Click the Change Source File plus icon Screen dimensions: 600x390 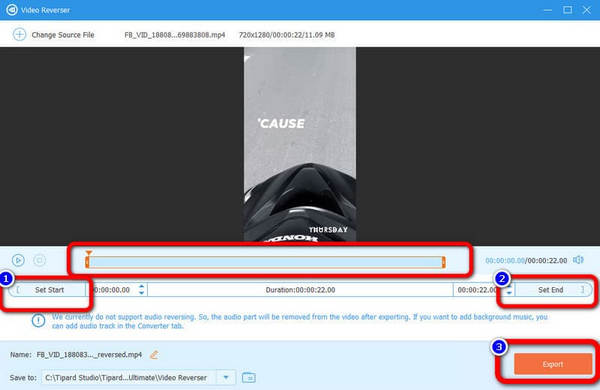(19, 34)
